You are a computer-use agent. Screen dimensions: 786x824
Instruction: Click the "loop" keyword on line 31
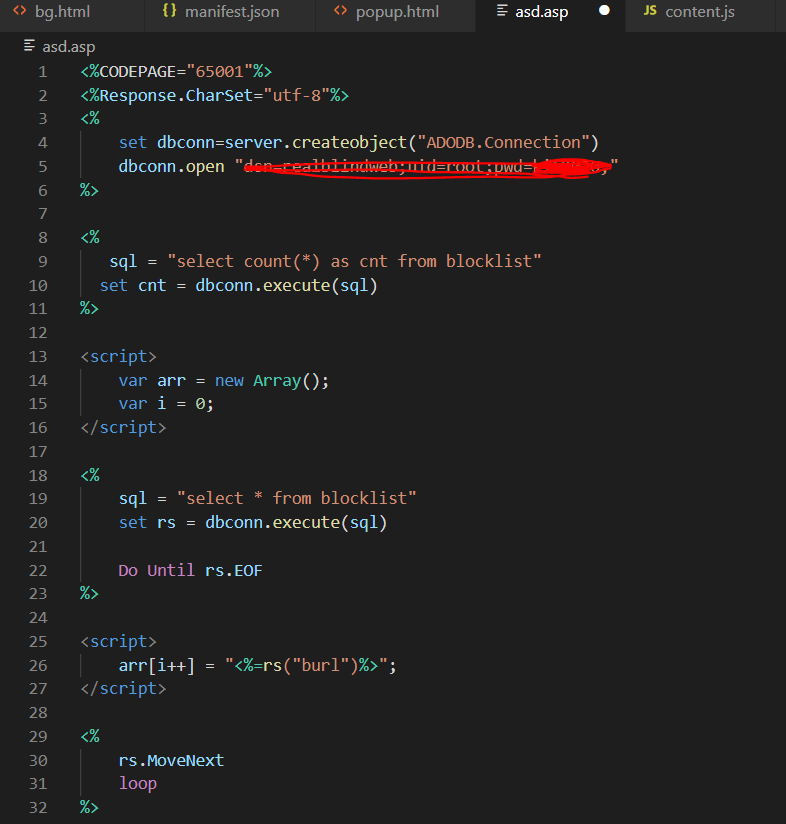pyautogui.click(x=138, y=783)
